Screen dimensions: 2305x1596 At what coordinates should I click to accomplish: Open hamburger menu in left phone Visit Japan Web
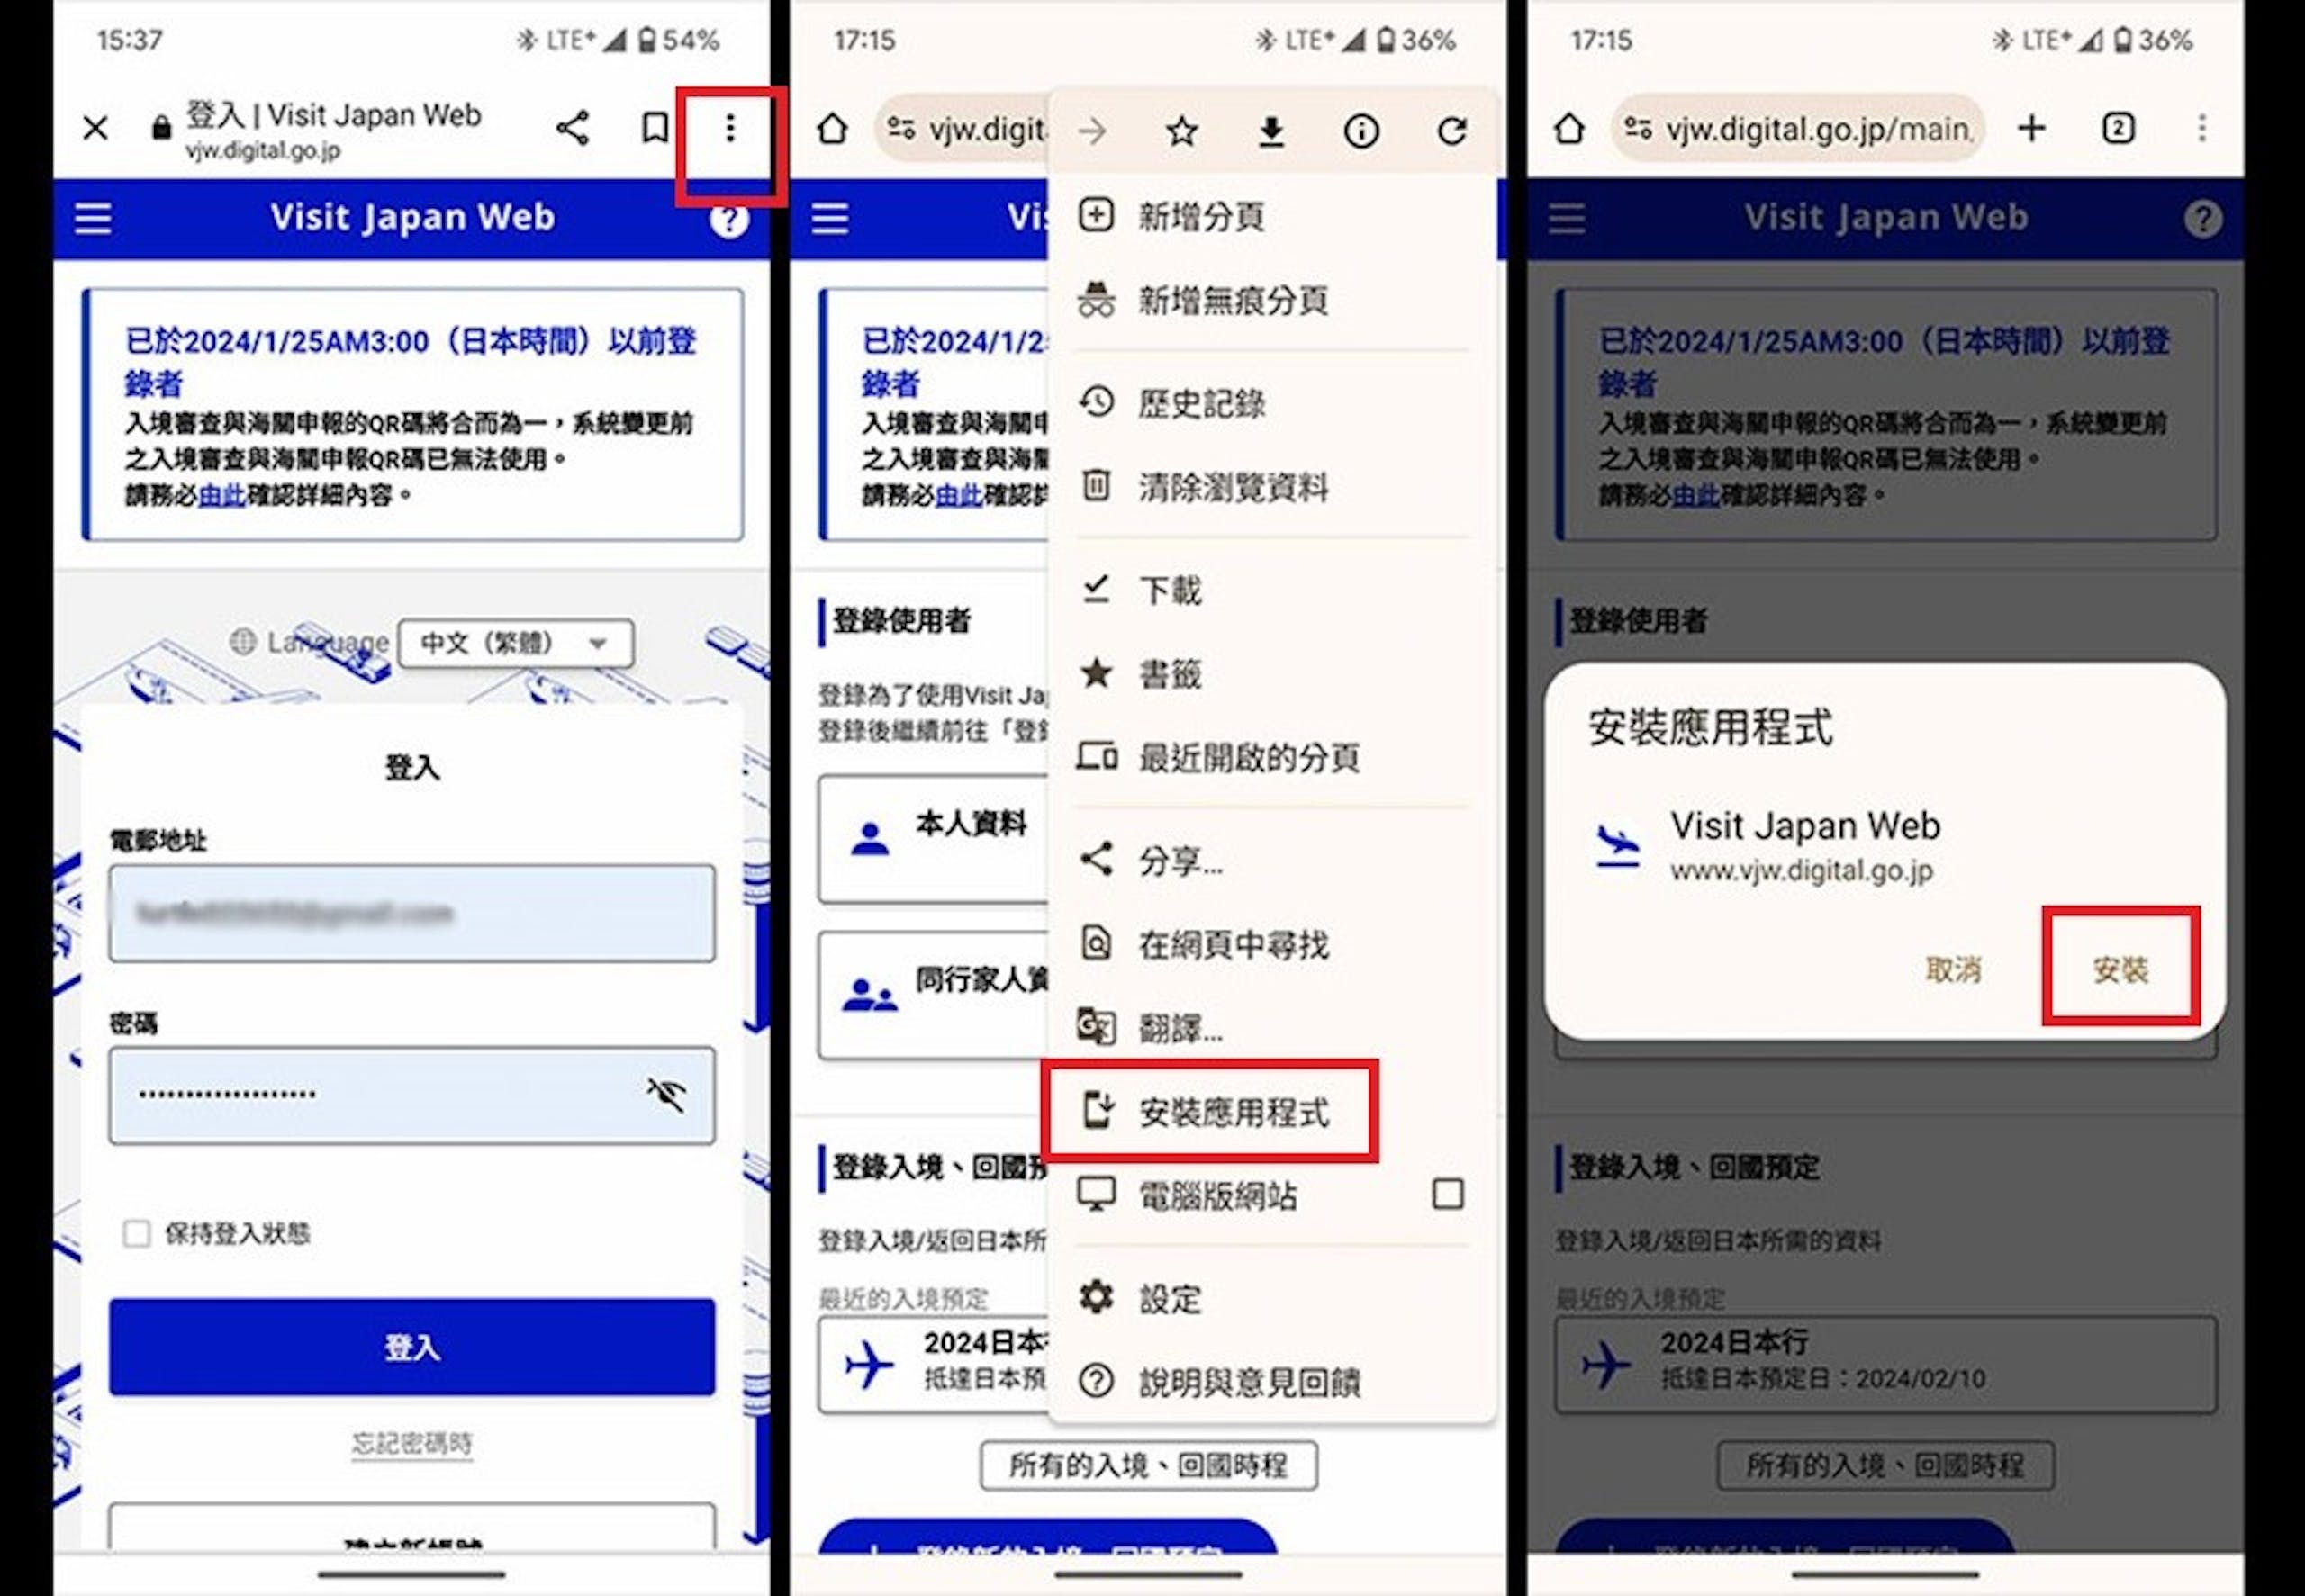click(94, 219)
